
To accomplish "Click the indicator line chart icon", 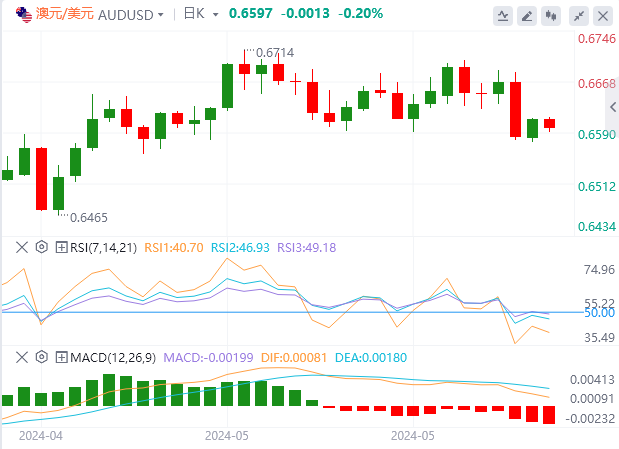I will (503, 16).
